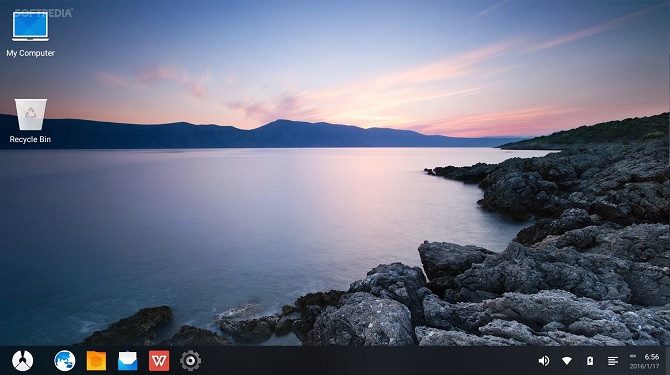Launch the red WPS Office app

pyautogui.click(x=159, y=361)
